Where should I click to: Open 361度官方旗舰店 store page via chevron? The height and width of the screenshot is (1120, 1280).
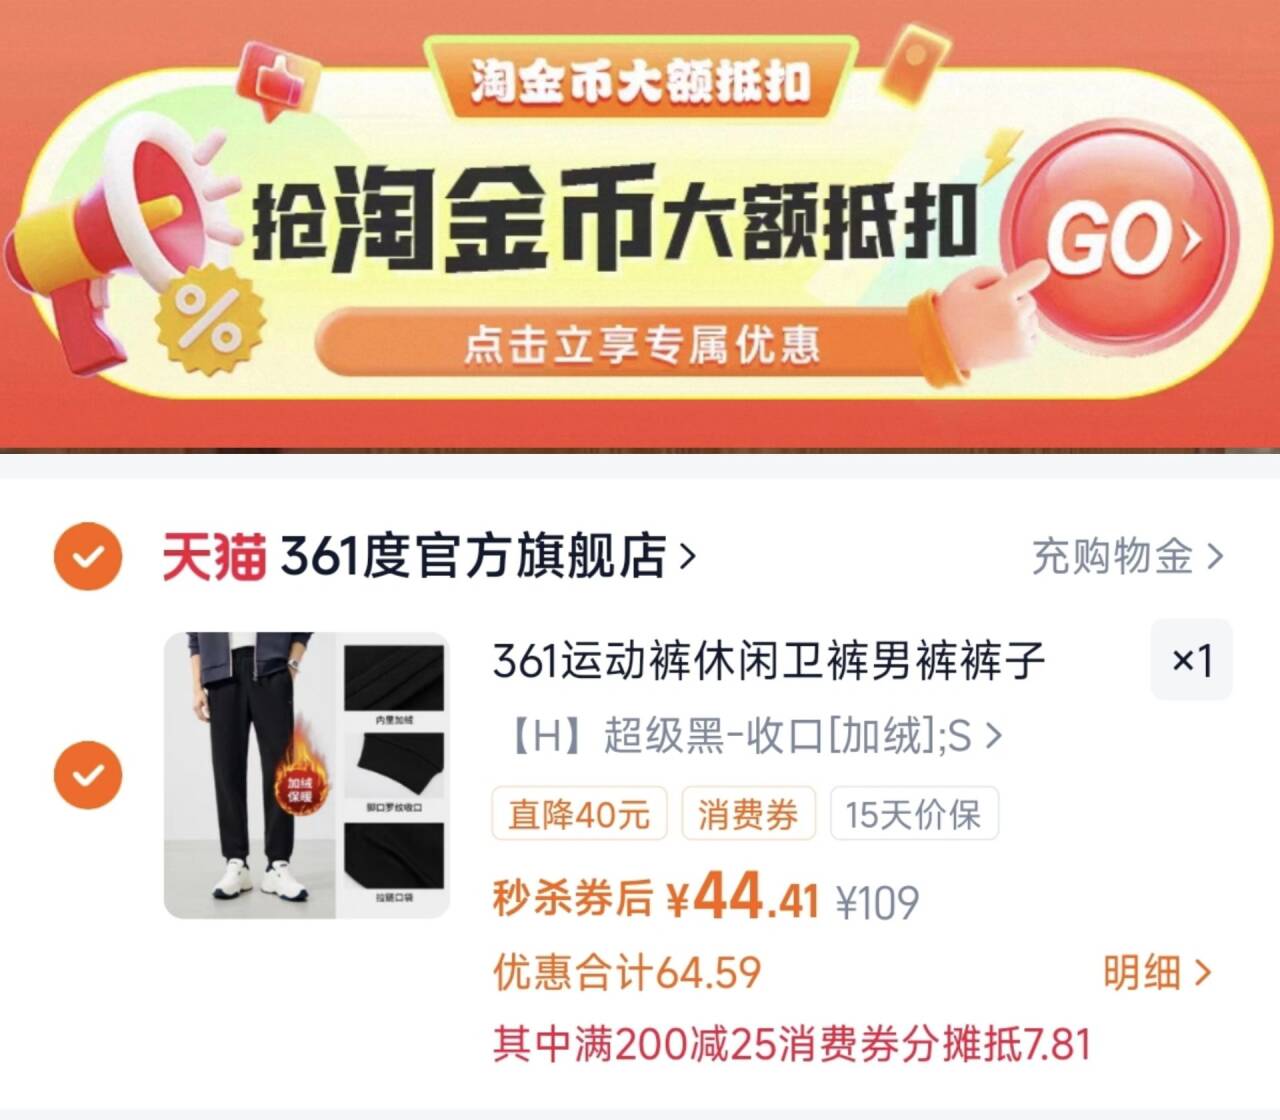(687, 556)
